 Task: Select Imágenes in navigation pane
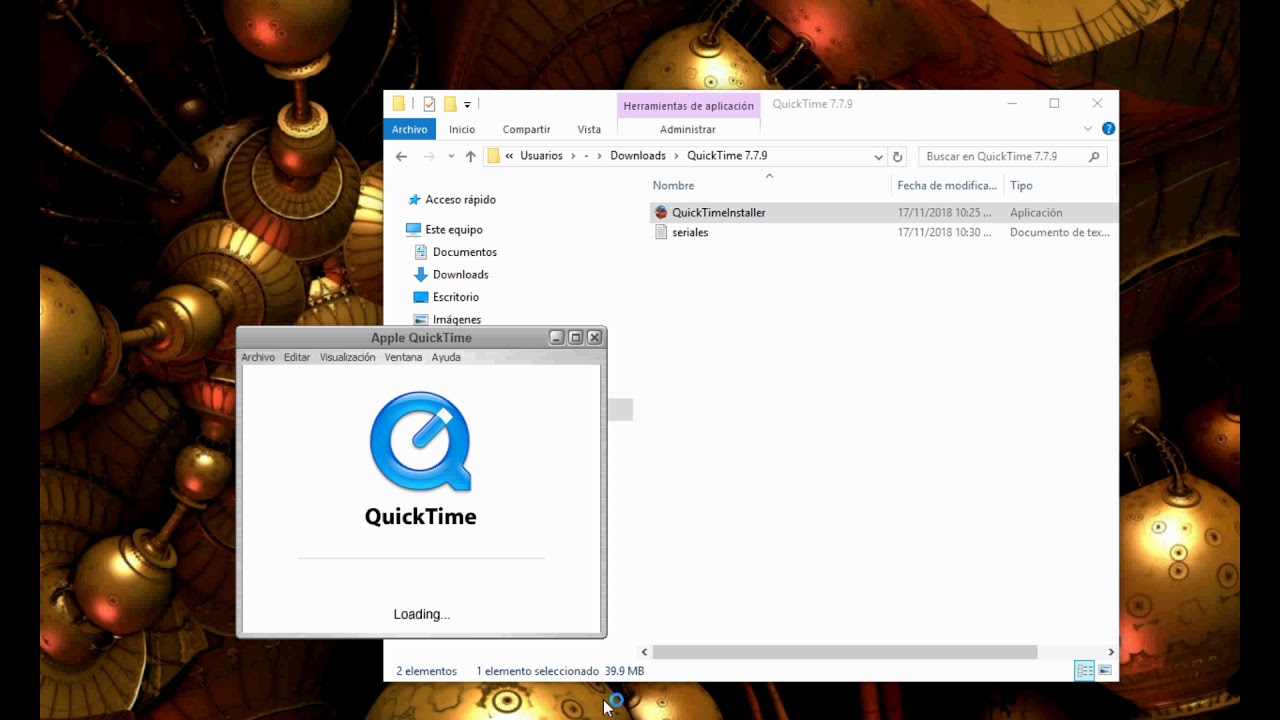coord(457,319)
